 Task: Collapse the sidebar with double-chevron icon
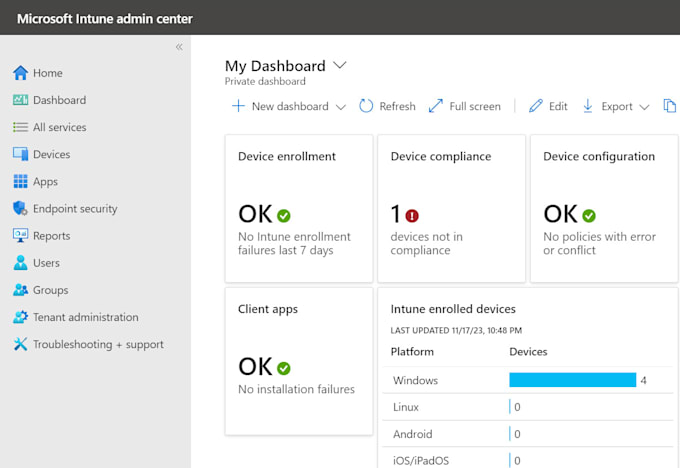tap(179, 47)
